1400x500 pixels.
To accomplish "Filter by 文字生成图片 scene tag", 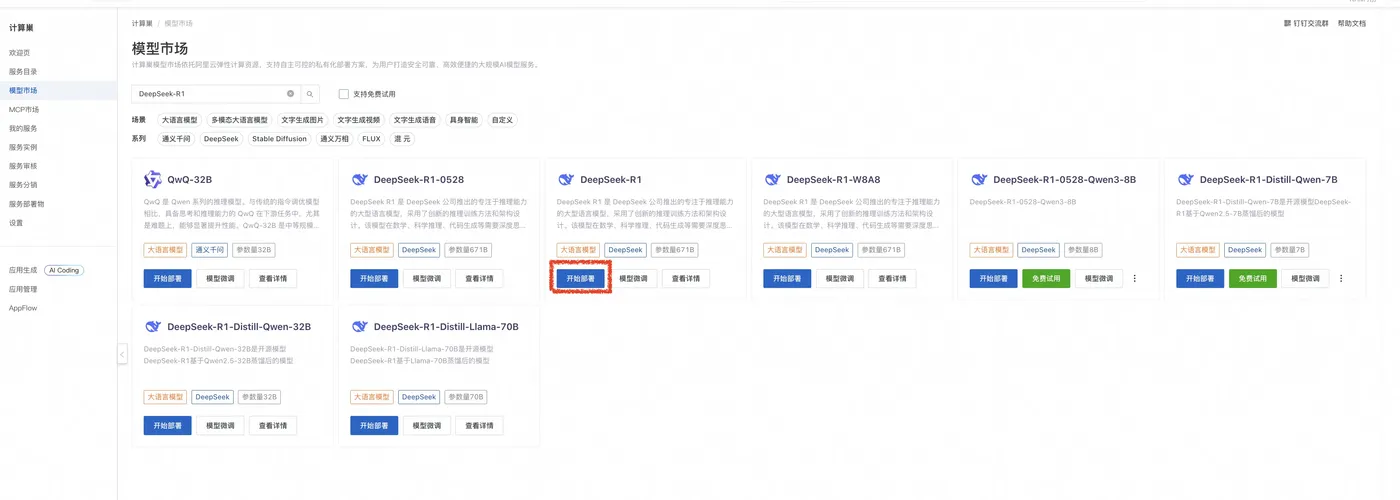I will (x=302, y=120).
